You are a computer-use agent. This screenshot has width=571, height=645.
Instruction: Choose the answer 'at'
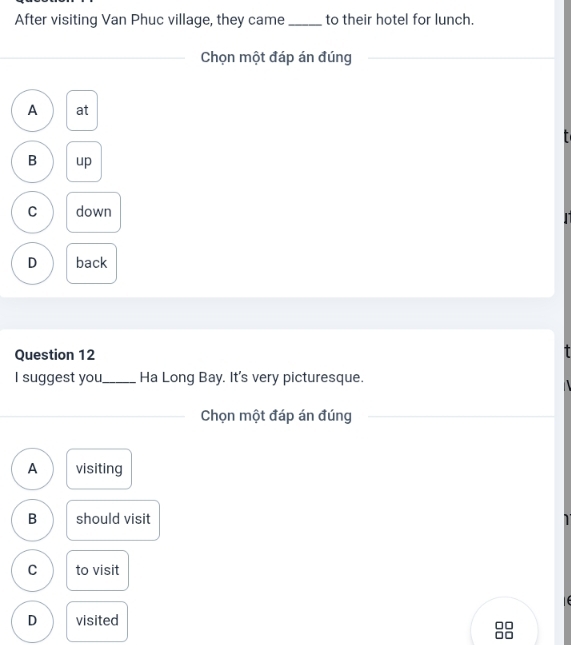pyautogui.click(x=82, y=110)
